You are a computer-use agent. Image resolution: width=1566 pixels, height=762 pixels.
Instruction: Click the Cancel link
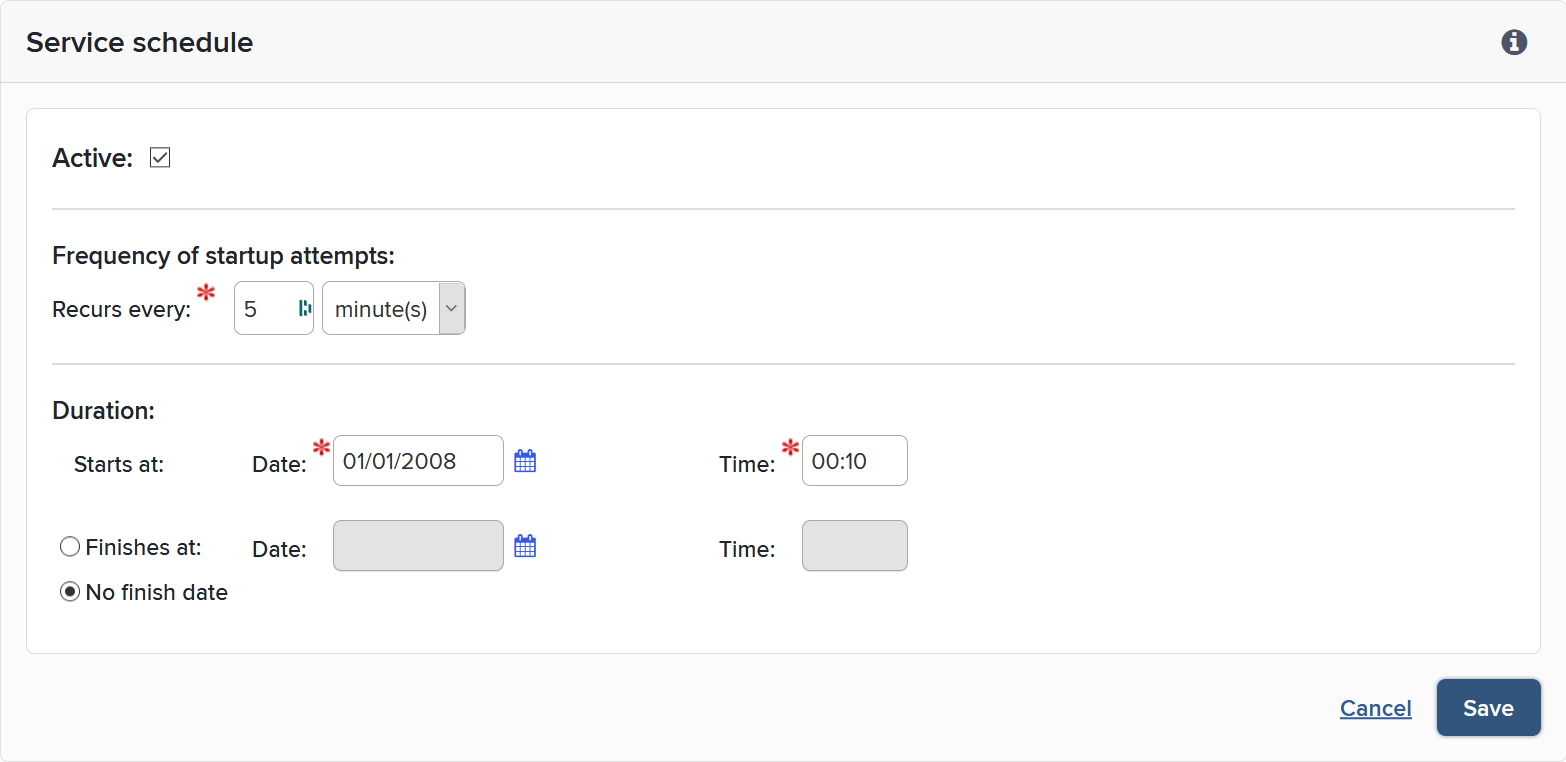(1375, 709)
